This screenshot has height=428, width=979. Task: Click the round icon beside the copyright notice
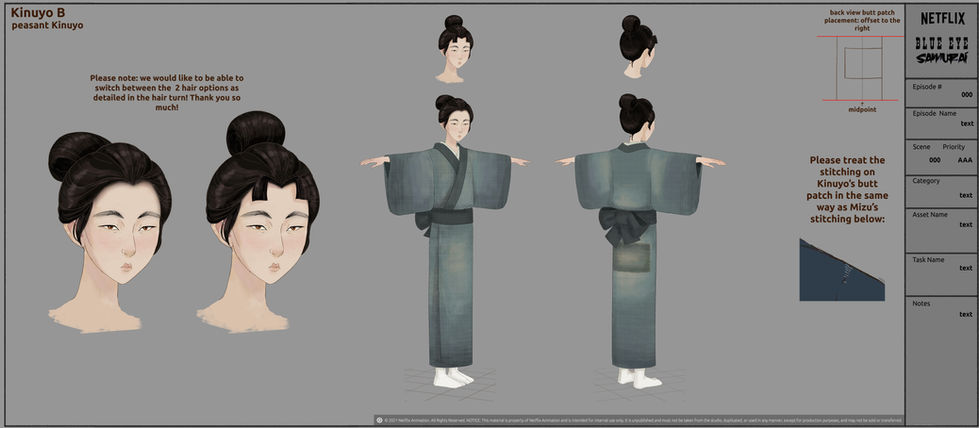[x=379, y=420]
